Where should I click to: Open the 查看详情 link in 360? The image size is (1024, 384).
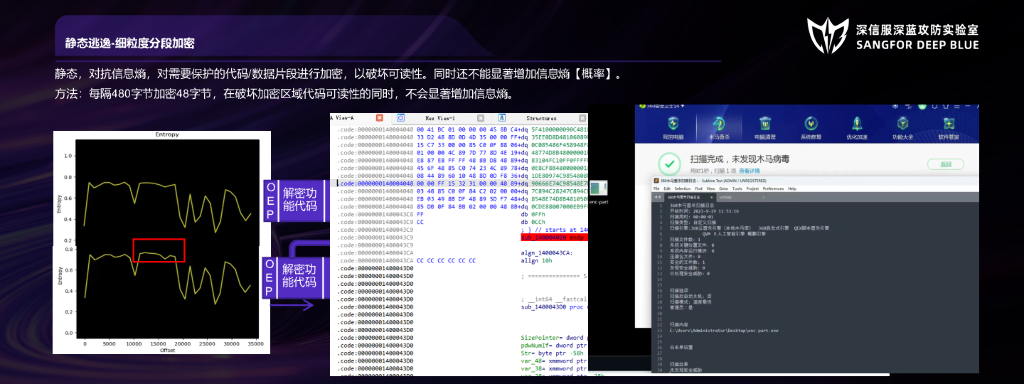(750, 171)
